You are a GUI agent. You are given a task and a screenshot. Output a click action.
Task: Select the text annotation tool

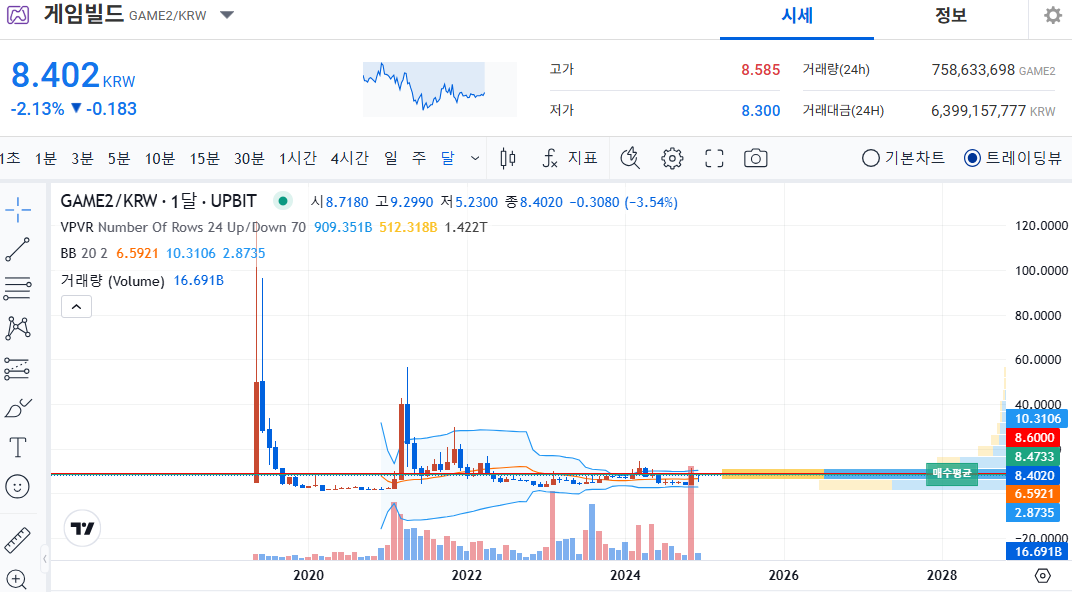(x=18, y=448)
